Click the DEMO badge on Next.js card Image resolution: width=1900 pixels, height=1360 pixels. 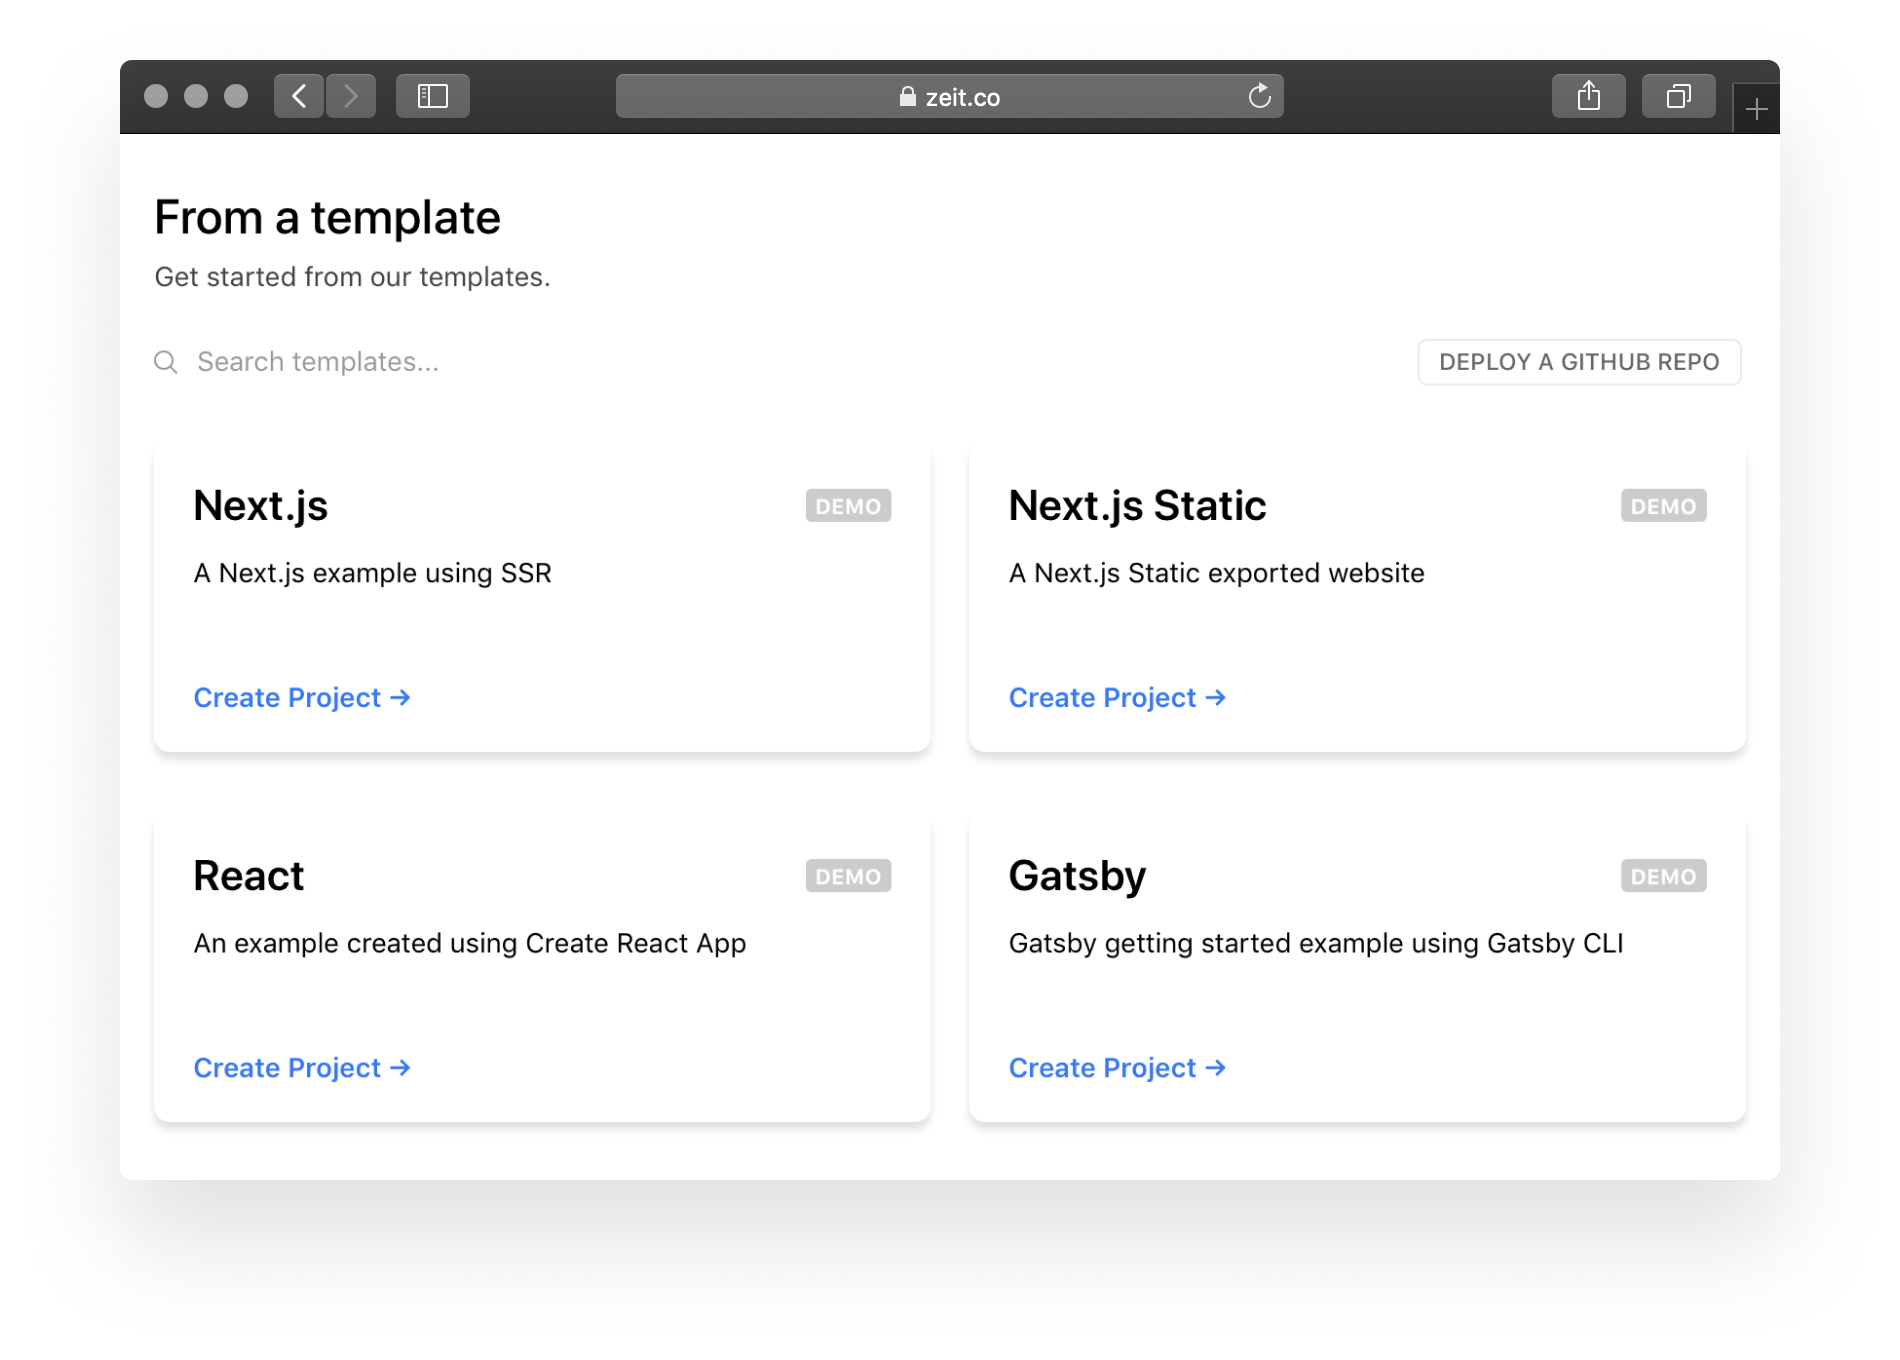[848, 506]
